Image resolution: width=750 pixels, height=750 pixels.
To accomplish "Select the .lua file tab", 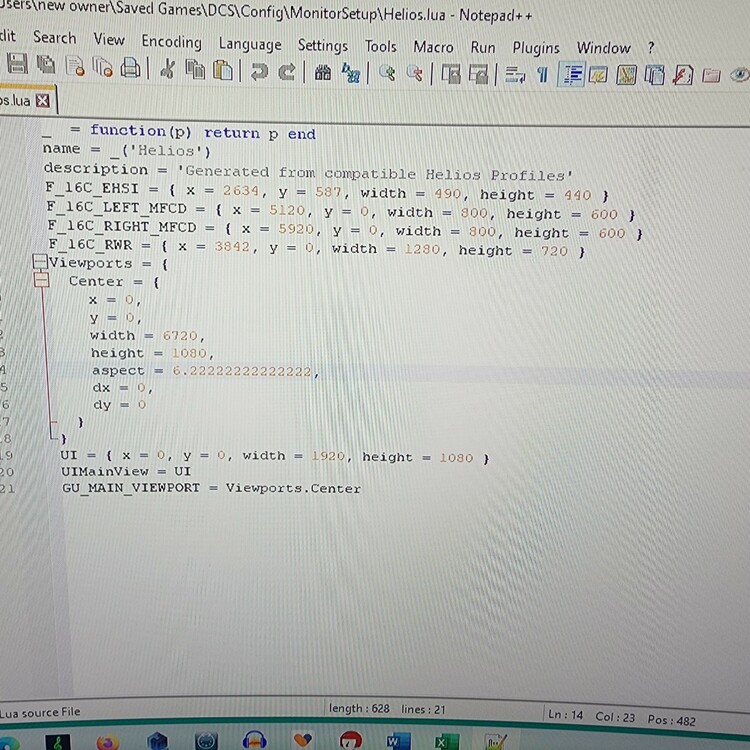I will (x=26, y=100).
